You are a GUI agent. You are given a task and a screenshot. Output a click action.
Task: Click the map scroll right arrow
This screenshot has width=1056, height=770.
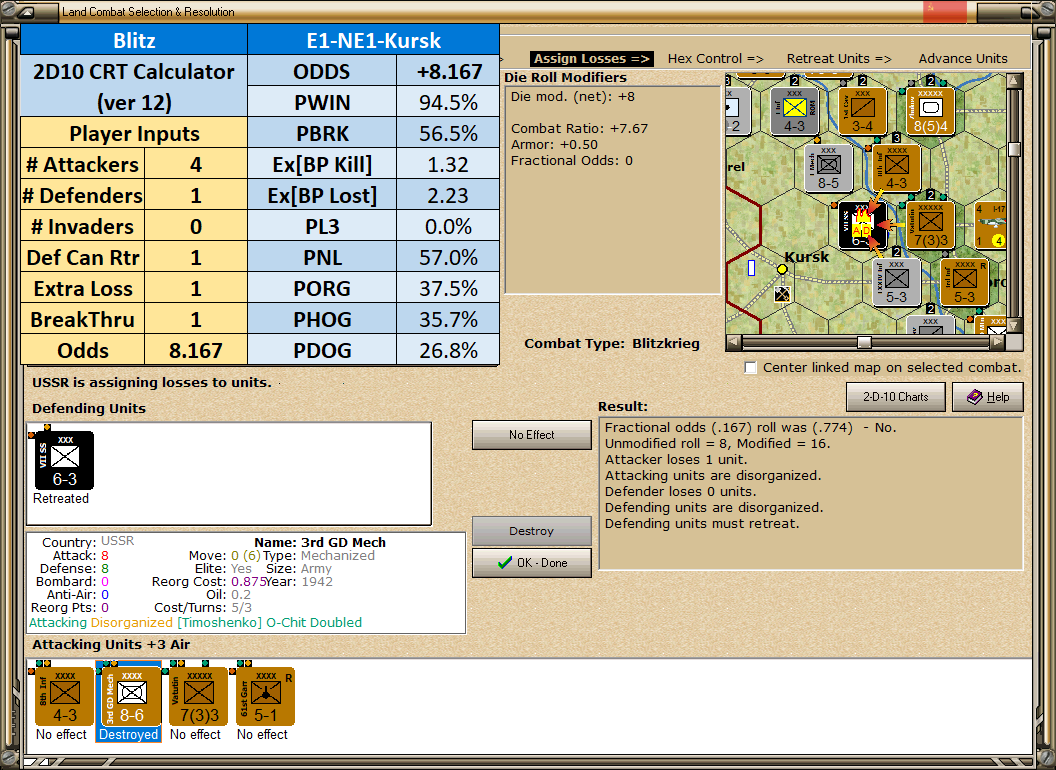tap(997, 343)
